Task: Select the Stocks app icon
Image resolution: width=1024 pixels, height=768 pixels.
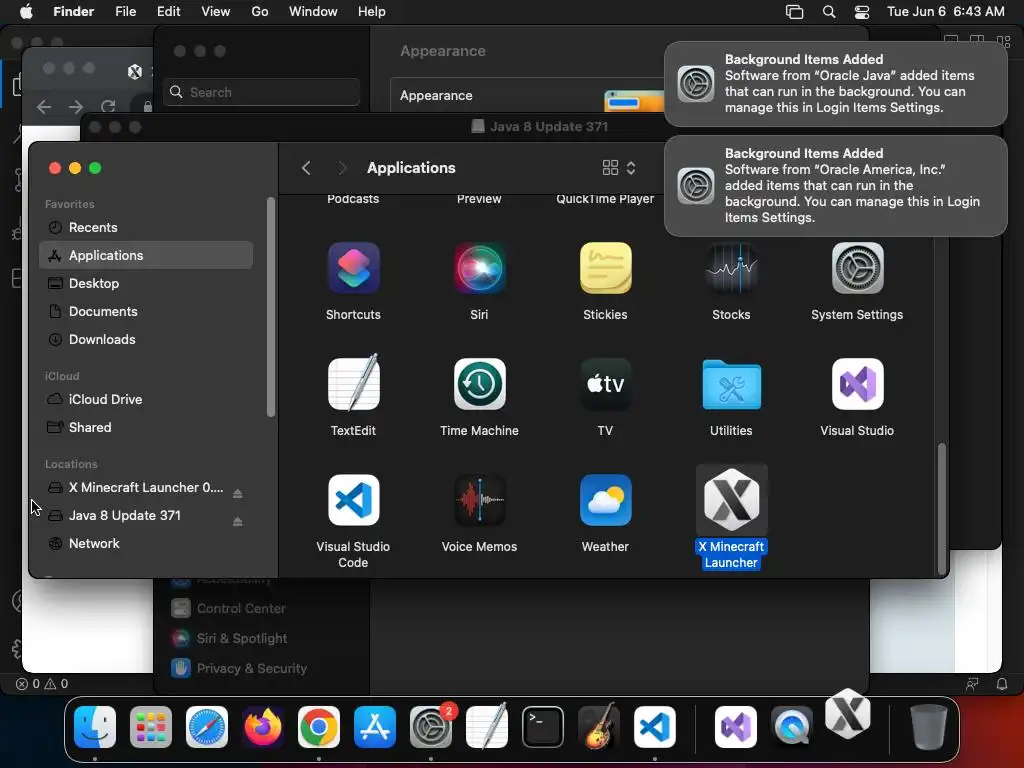Action: tap(731, 268)
